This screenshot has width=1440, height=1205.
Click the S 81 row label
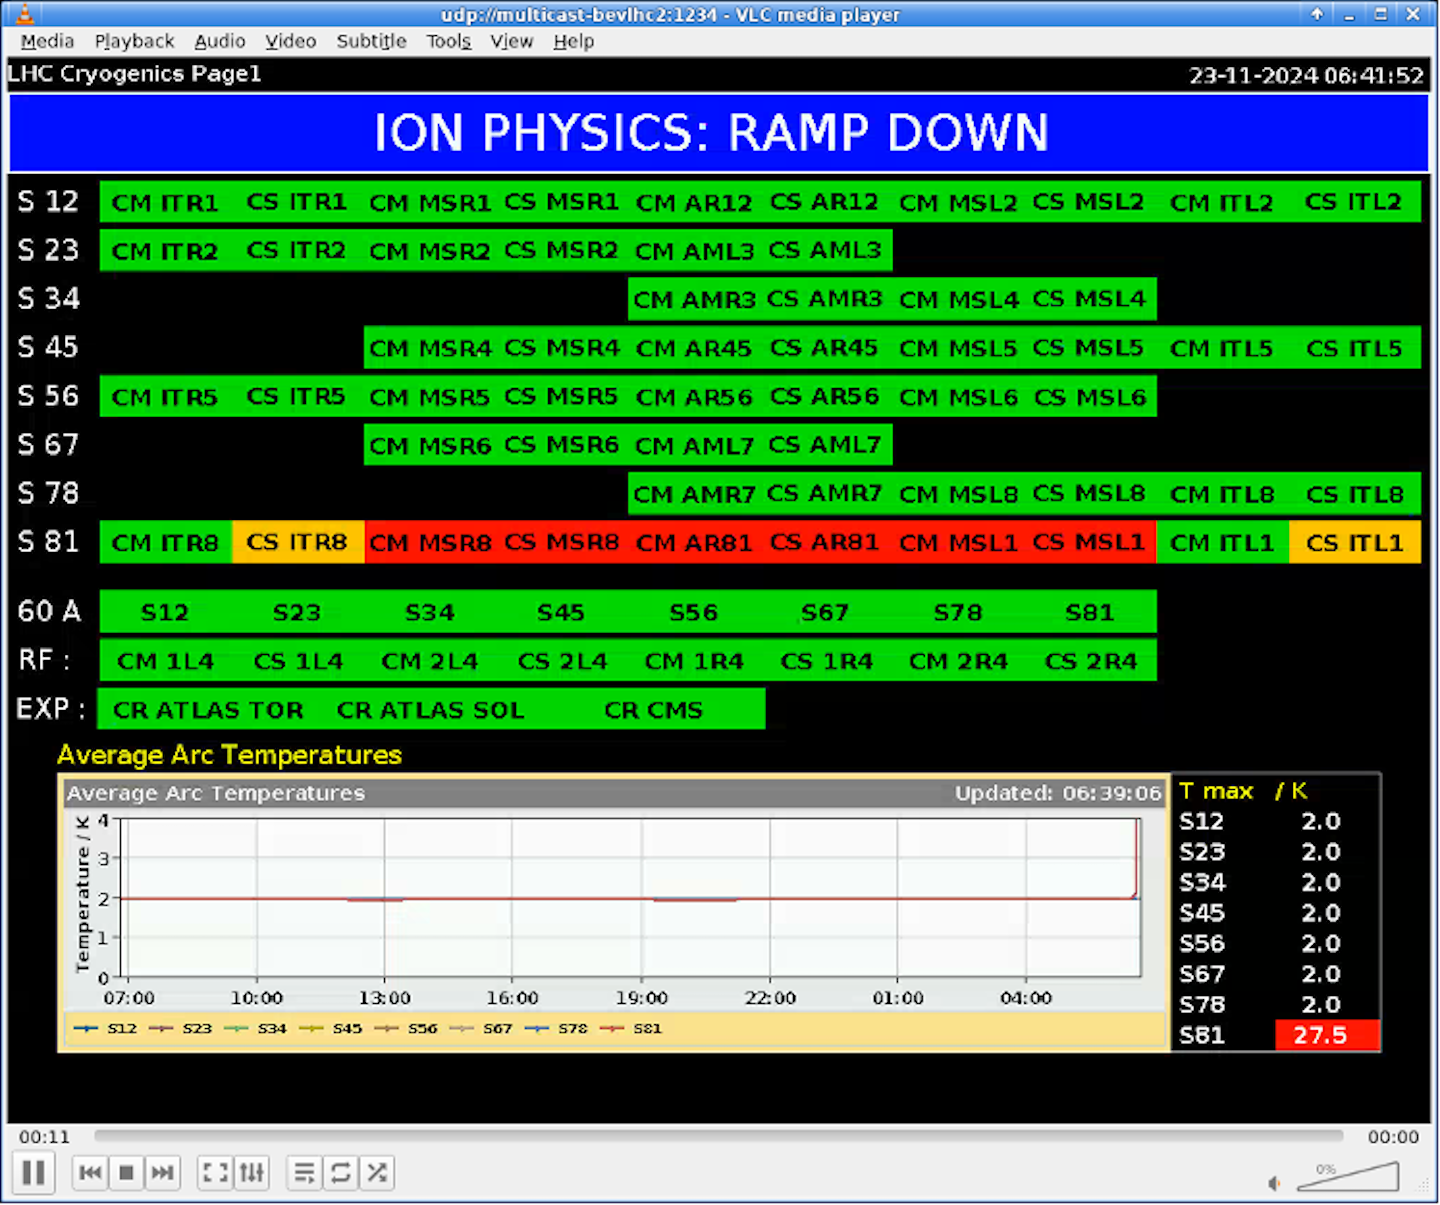coord(48,541)
